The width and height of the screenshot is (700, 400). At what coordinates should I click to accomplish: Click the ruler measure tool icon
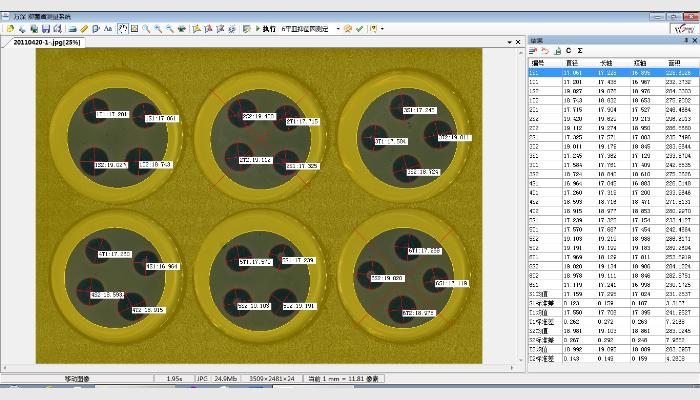click(83, 29)
